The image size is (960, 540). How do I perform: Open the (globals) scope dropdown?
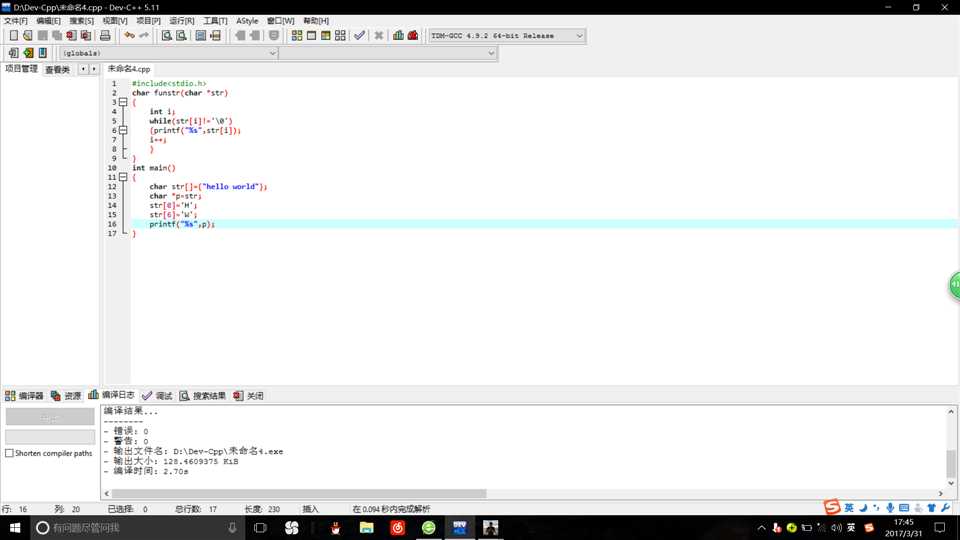(169, 53)
